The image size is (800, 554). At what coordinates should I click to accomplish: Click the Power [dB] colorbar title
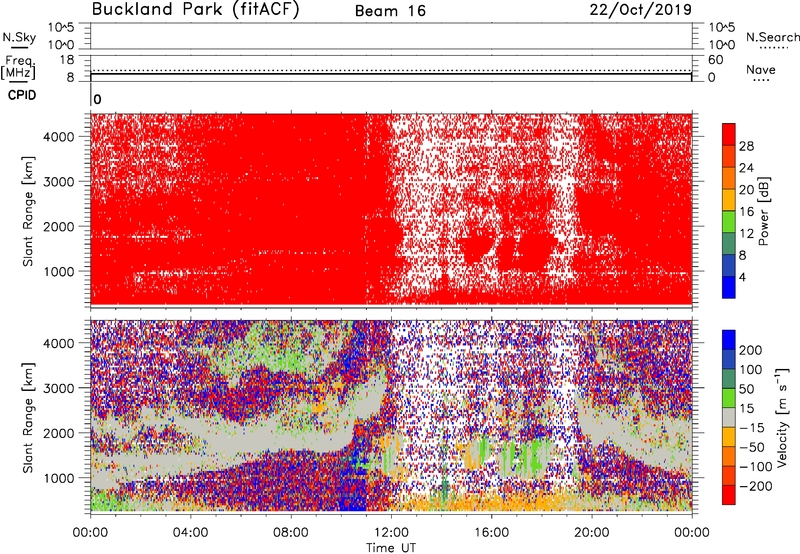click(x=764, y=211)
